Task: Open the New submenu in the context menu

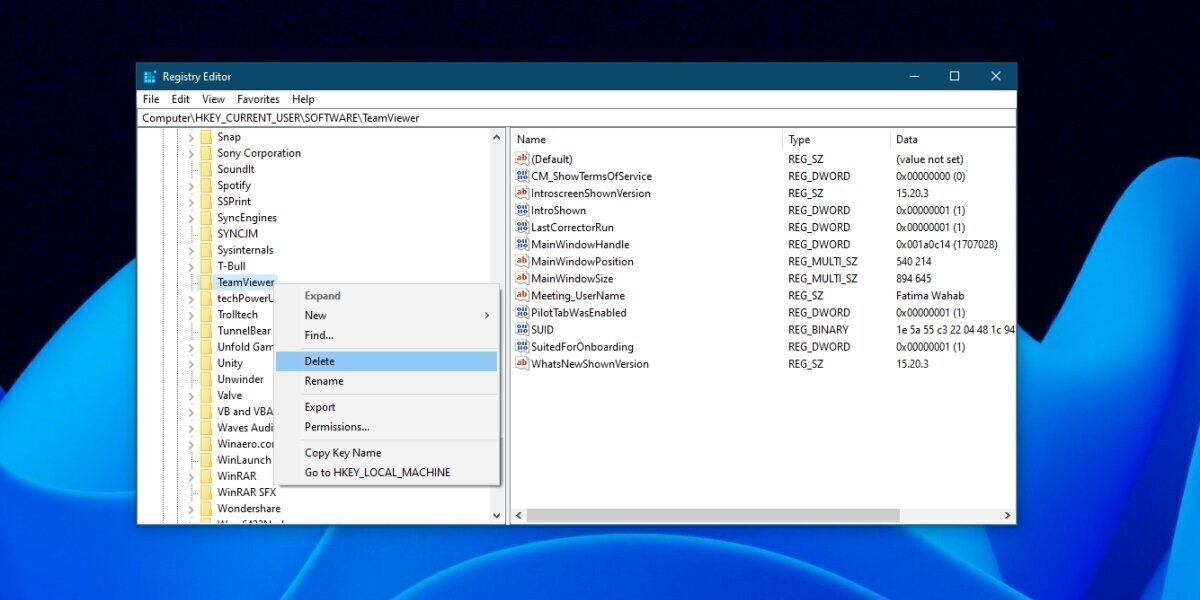Action: coord(316,315)
